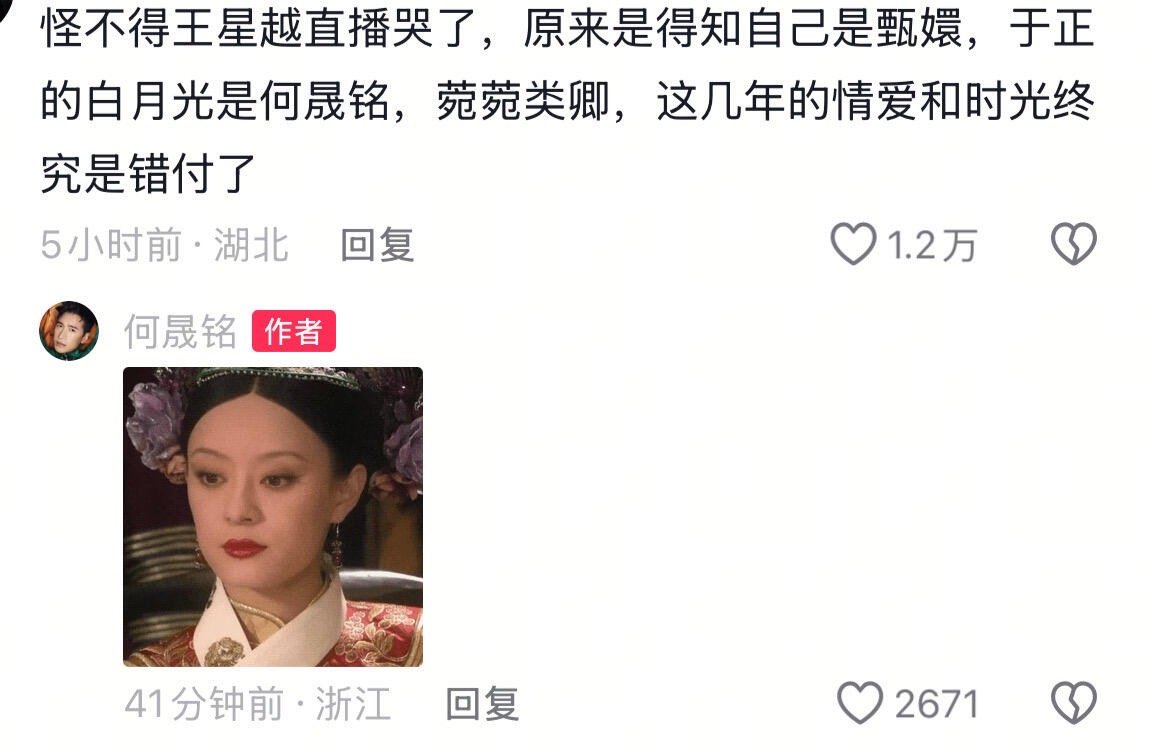
Task: Tap the heart on 何晟铭's image reply
Action: [x=860, y=703]
